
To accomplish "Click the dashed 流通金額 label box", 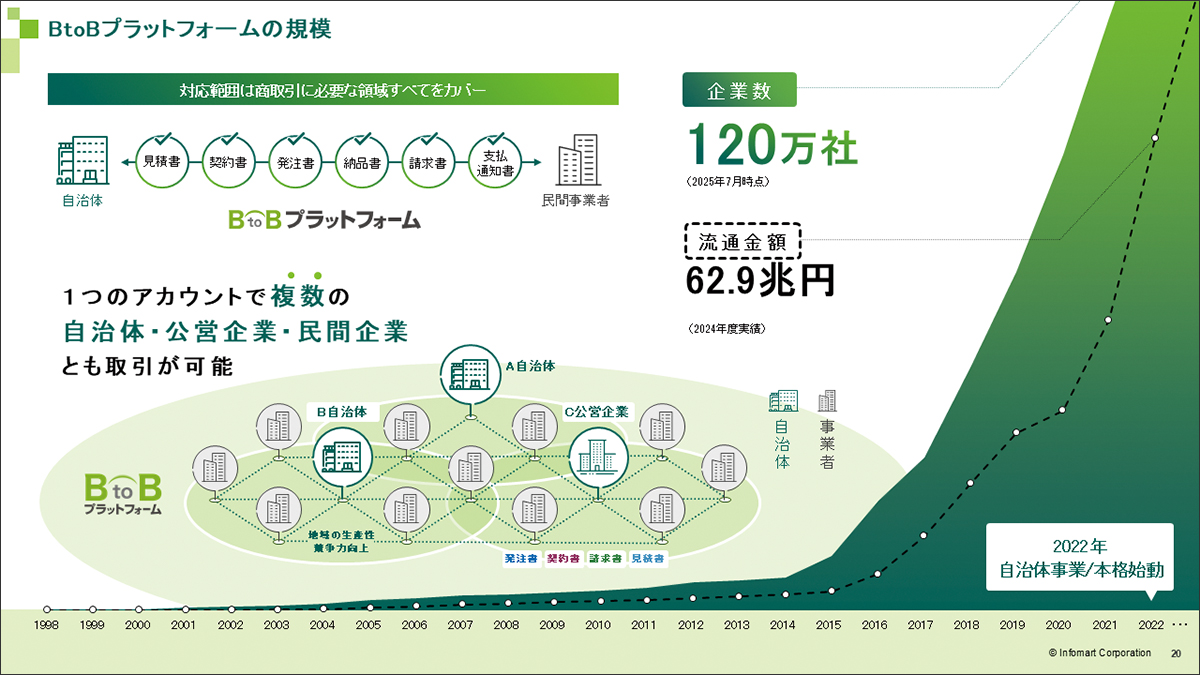I will point(743,241).
